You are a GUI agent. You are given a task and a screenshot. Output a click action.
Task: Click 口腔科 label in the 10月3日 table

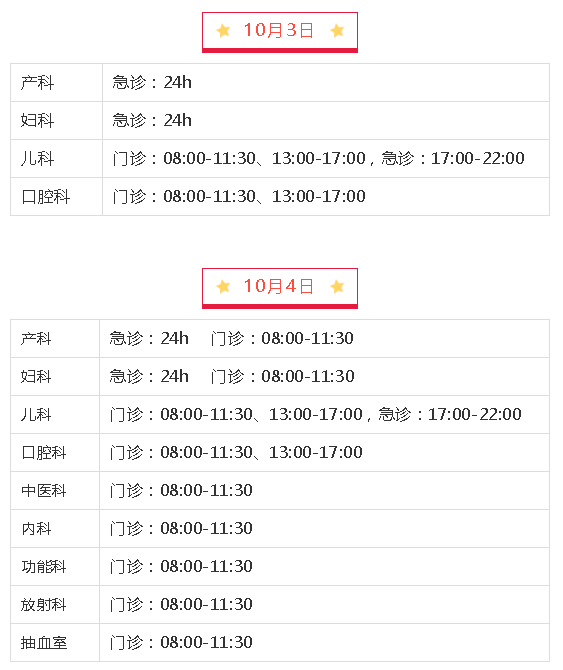pyautogui.click(x=46, y=197)
